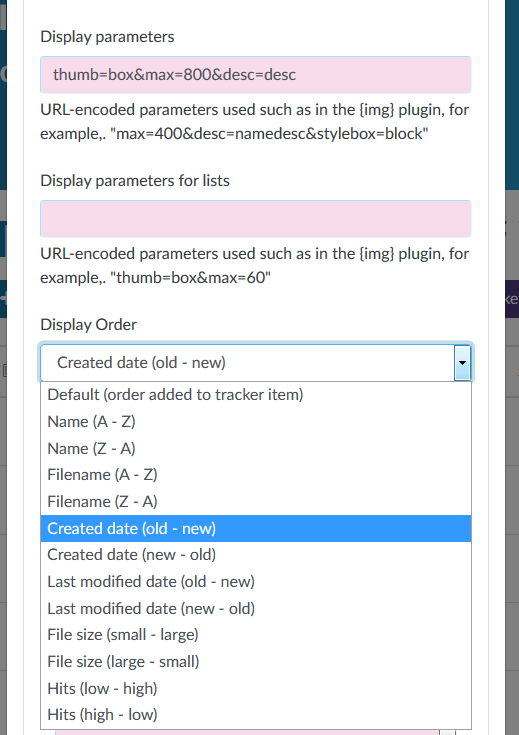Select Filename (A - Z) option
This screenshot has height=735, width=519.
point(256,475)
